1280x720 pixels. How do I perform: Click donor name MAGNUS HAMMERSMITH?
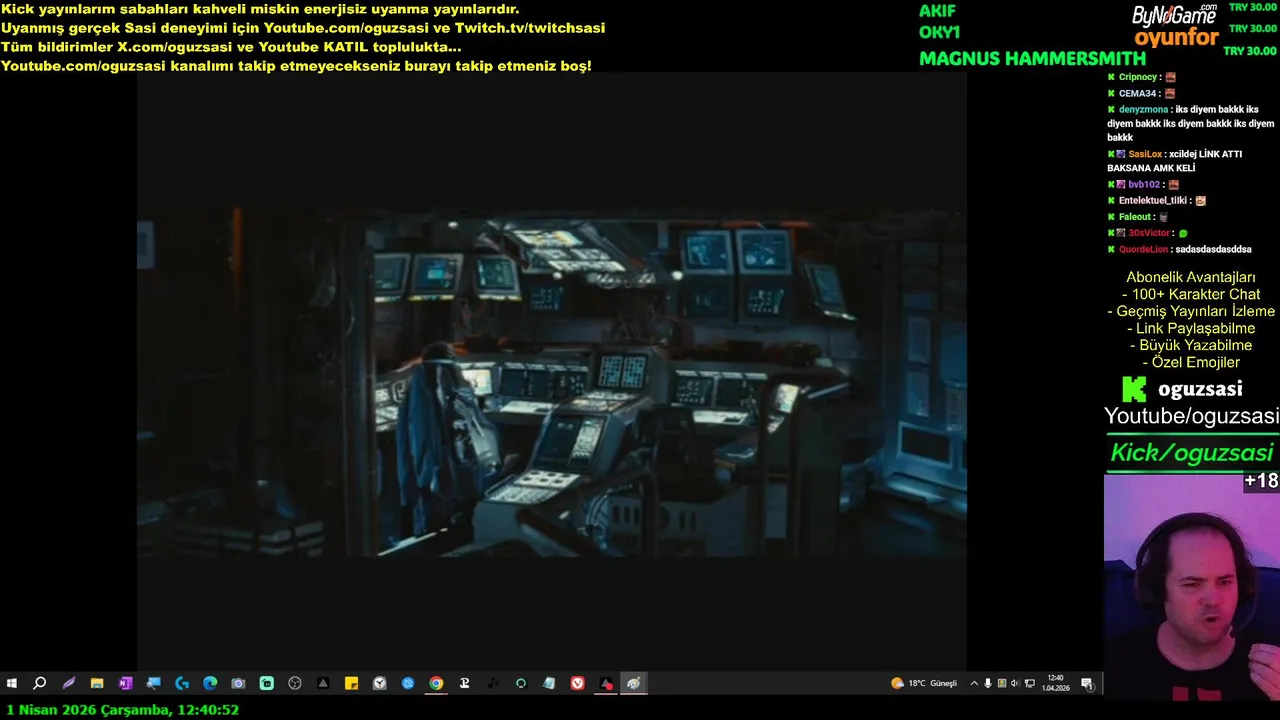[1033, 59]
